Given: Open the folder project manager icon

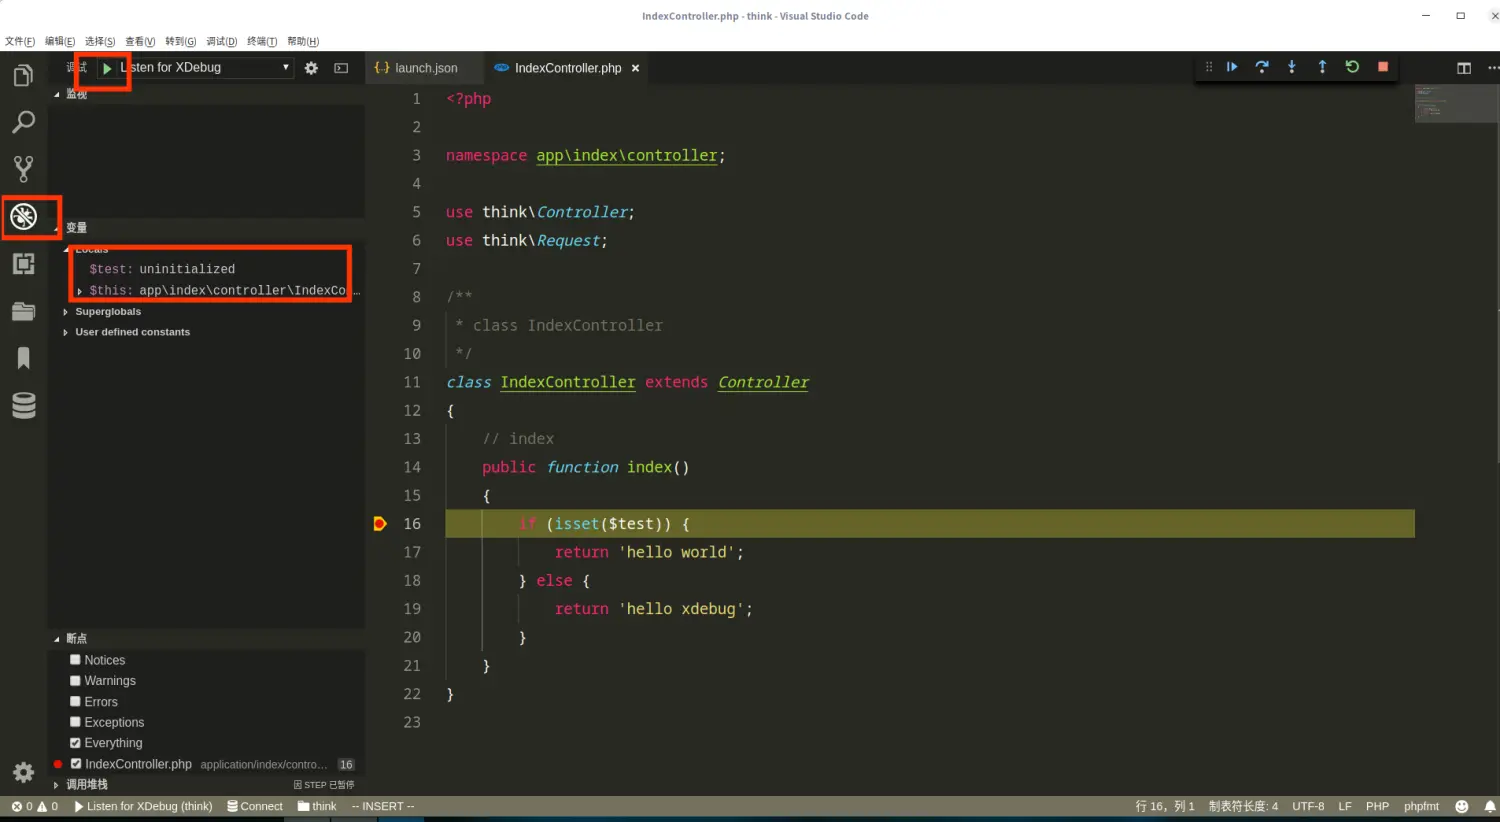Looking at the screenshot, I should point(23,311).
